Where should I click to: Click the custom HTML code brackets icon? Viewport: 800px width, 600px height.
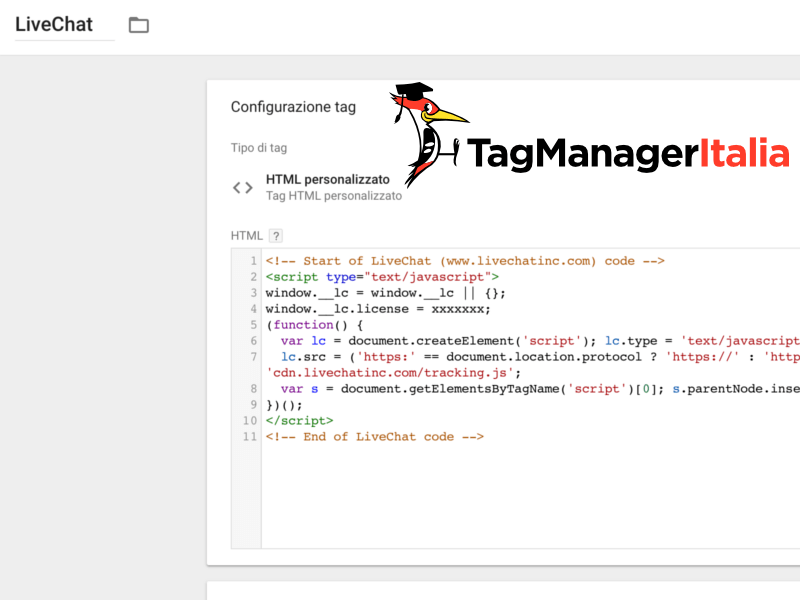click(x=243, y=188)
